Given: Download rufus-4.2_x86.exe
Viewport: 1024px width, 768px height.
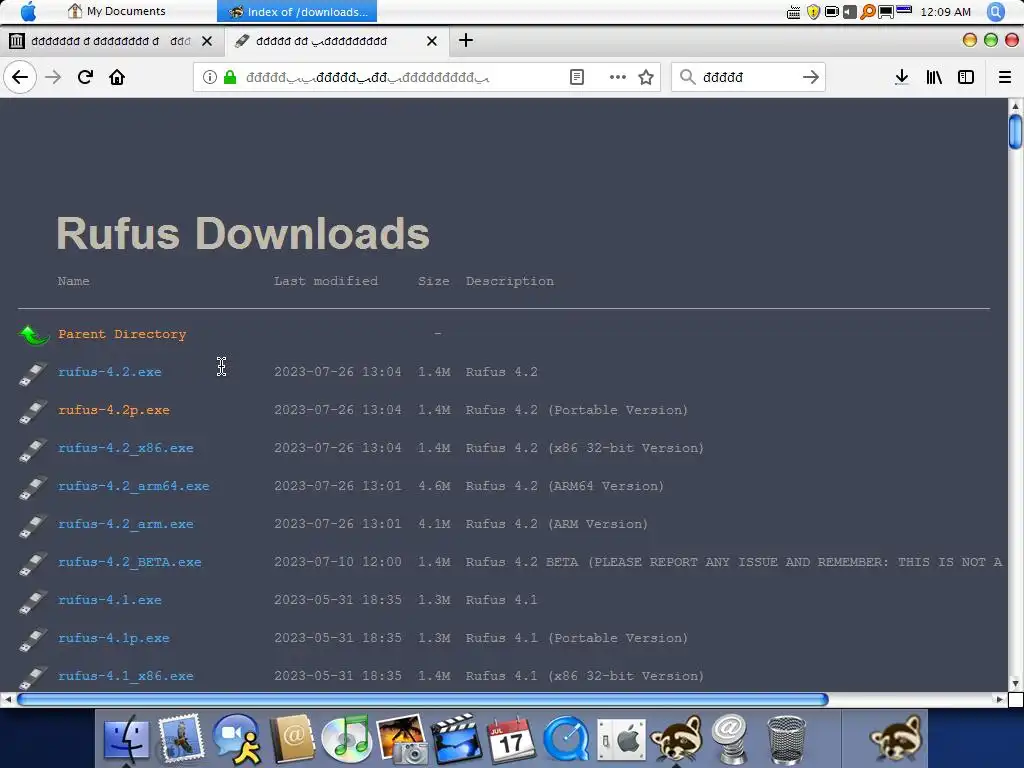Looking at the screenshot, I should tap(125, 447).
